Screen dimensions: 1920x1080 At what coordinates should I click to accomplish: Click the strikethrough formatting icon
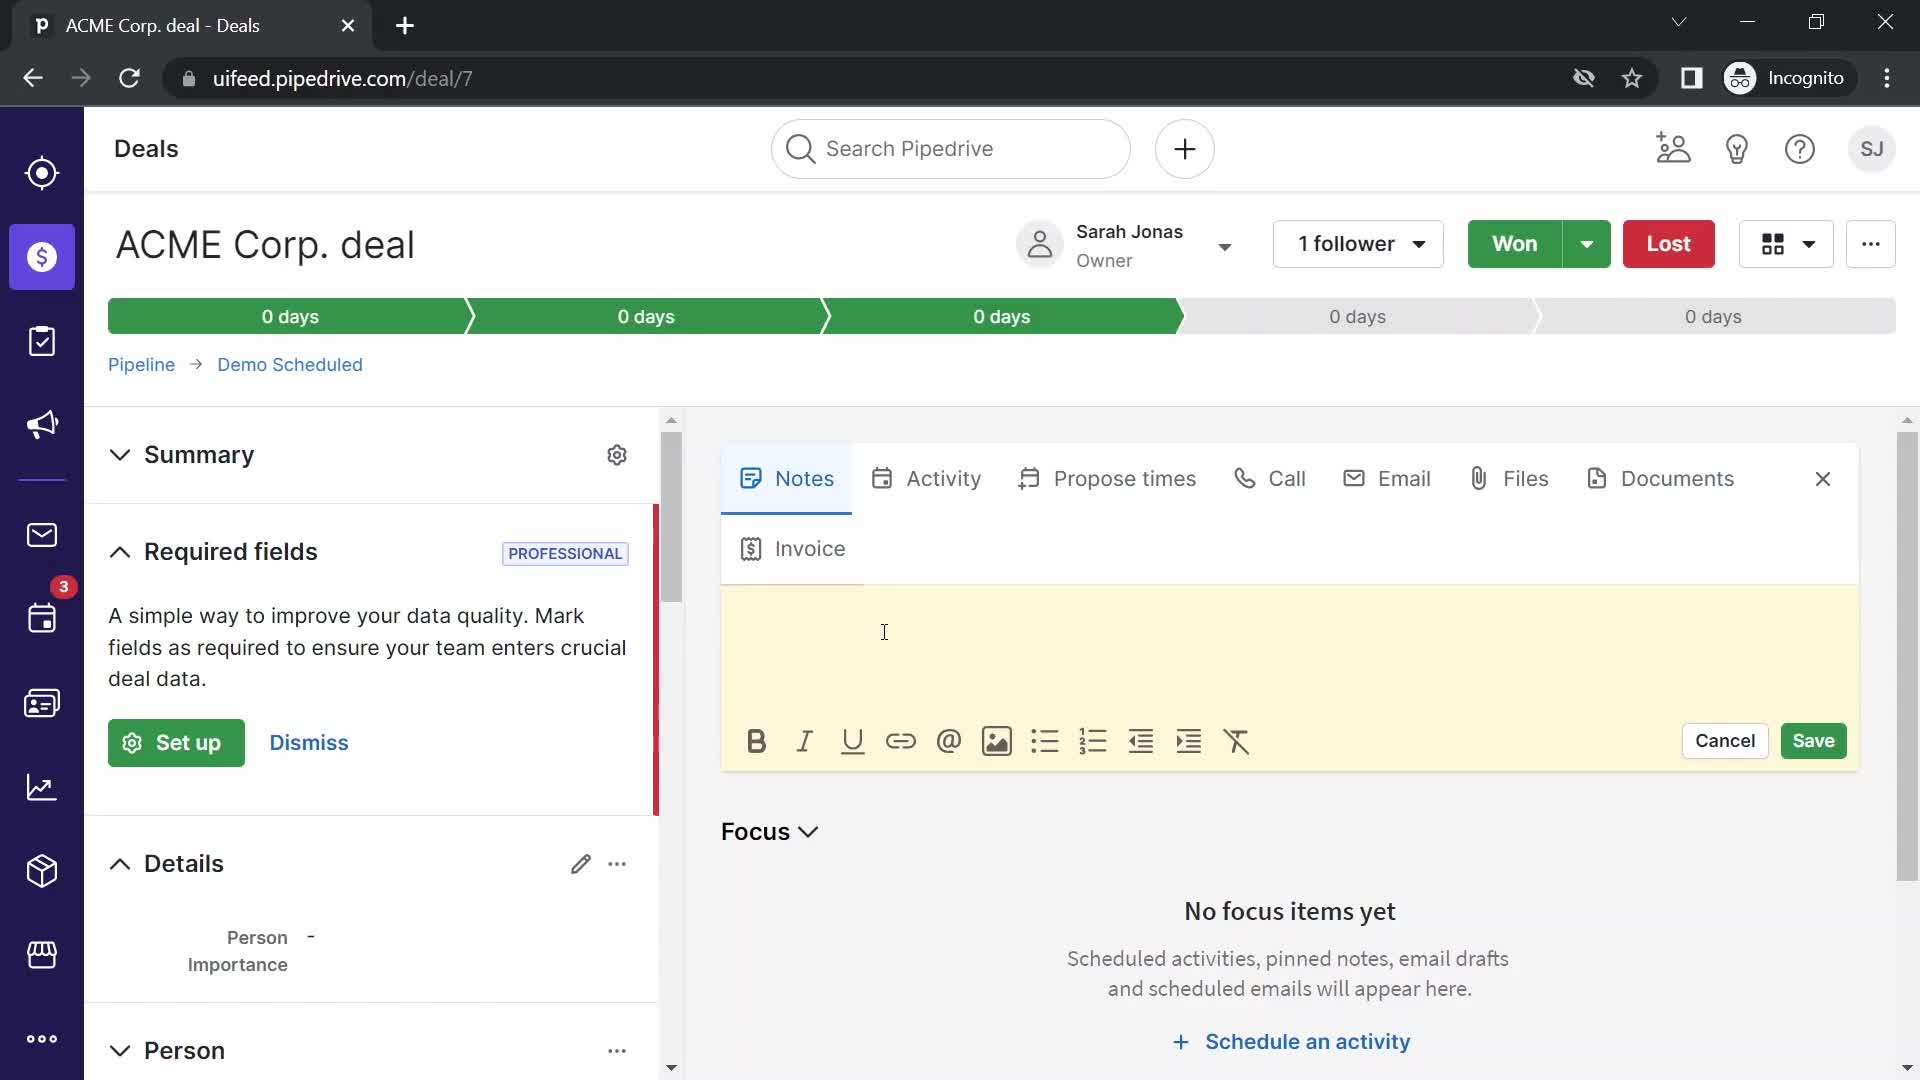1237,741
